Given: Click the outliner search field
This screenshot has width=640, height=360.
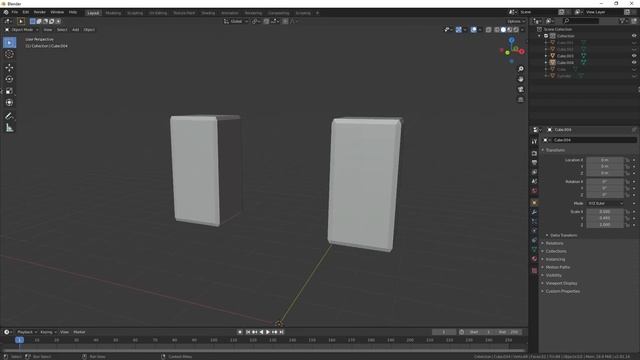Looking at the screenshot, I should [x=582, y=20].
